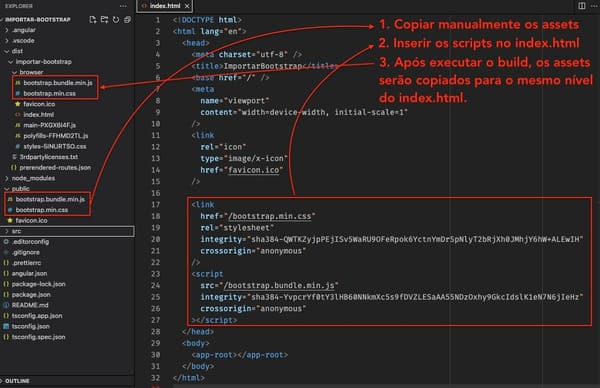
Task: Place cursor on app-root line 30
Action: [240, 355]
